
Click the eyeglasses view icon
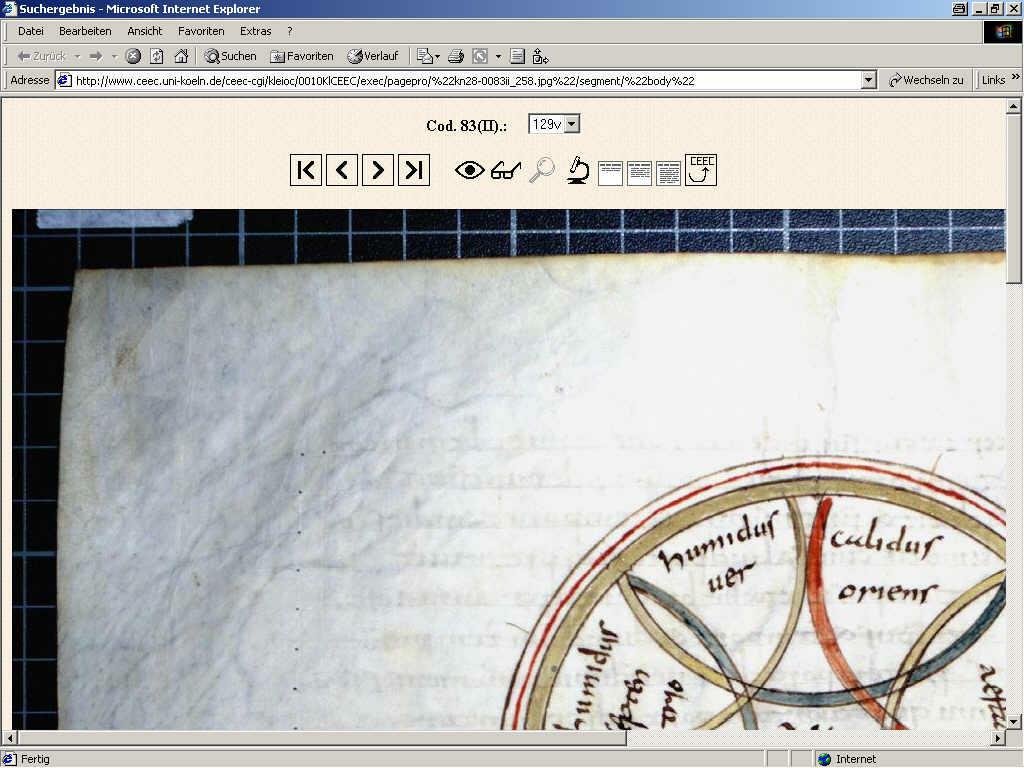(x=506, y=171)
